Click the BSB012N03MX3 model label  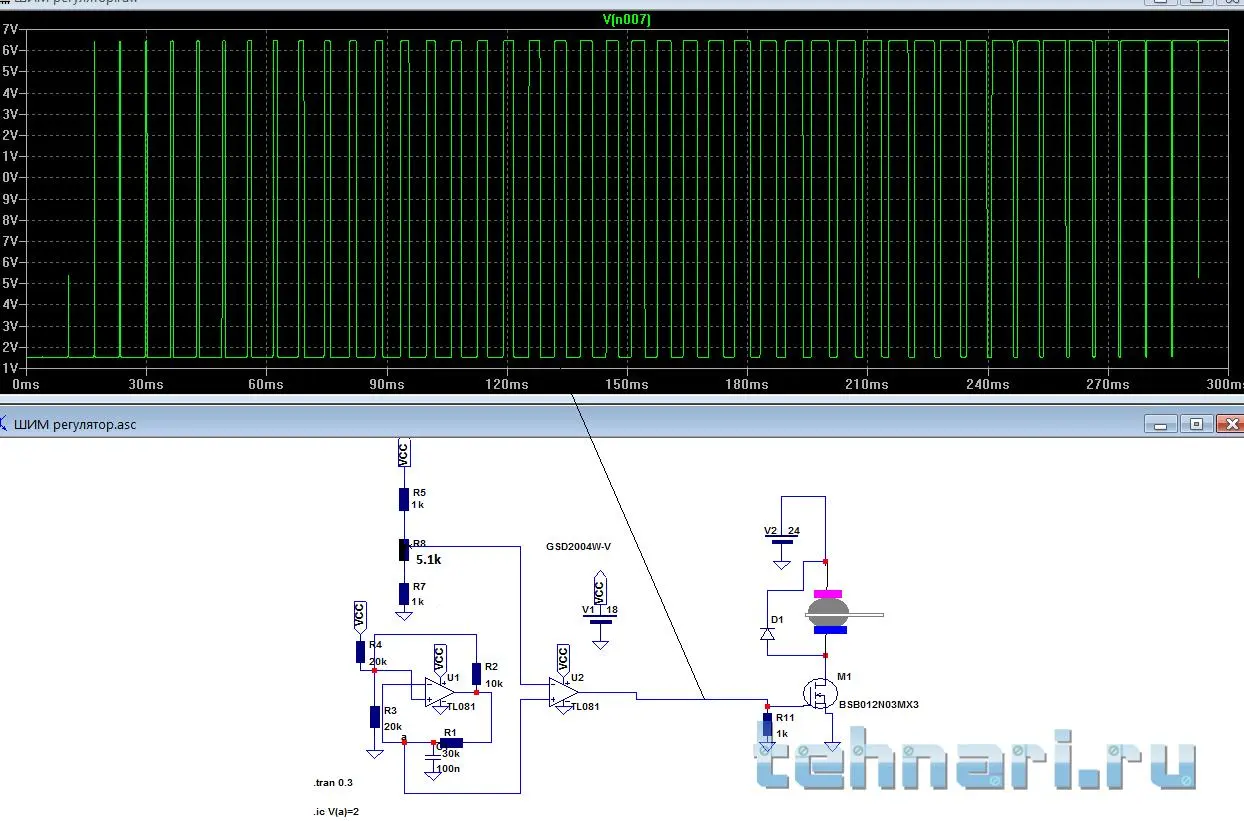[x=878, y=705]
